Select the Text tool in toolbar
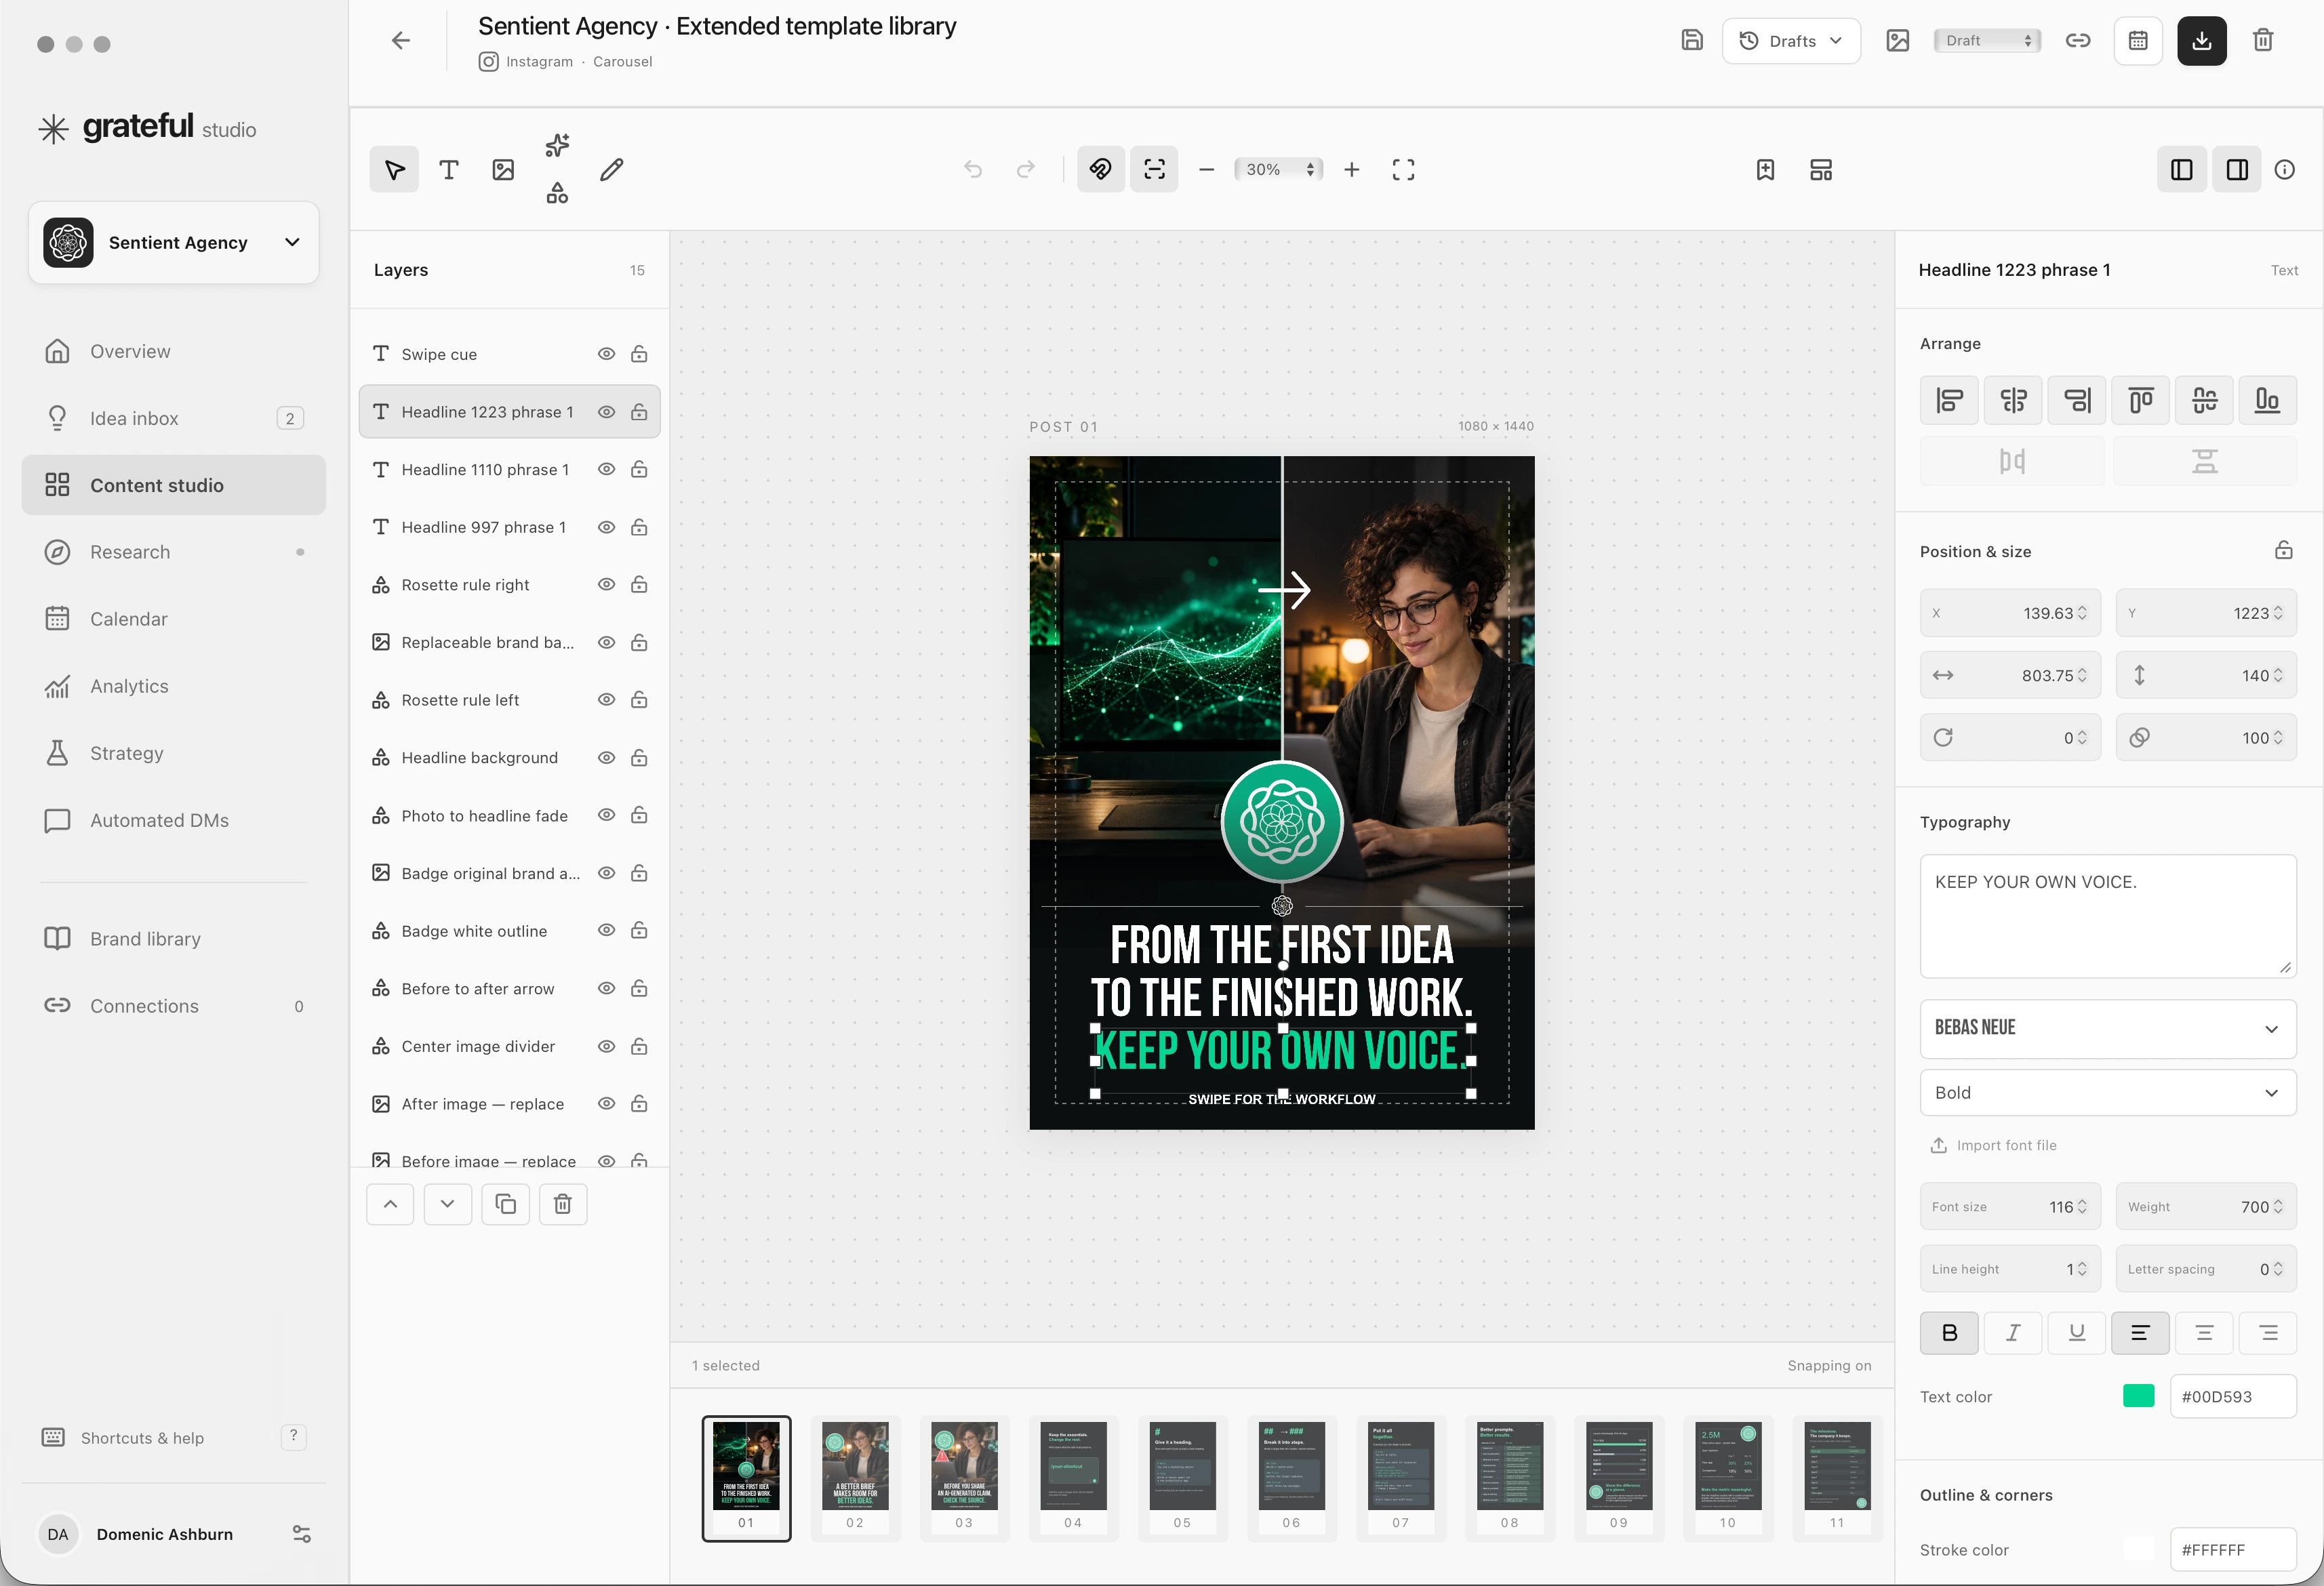Image resolution: width=2324 pixels, height=1586 pixels. tap(449, 170)
